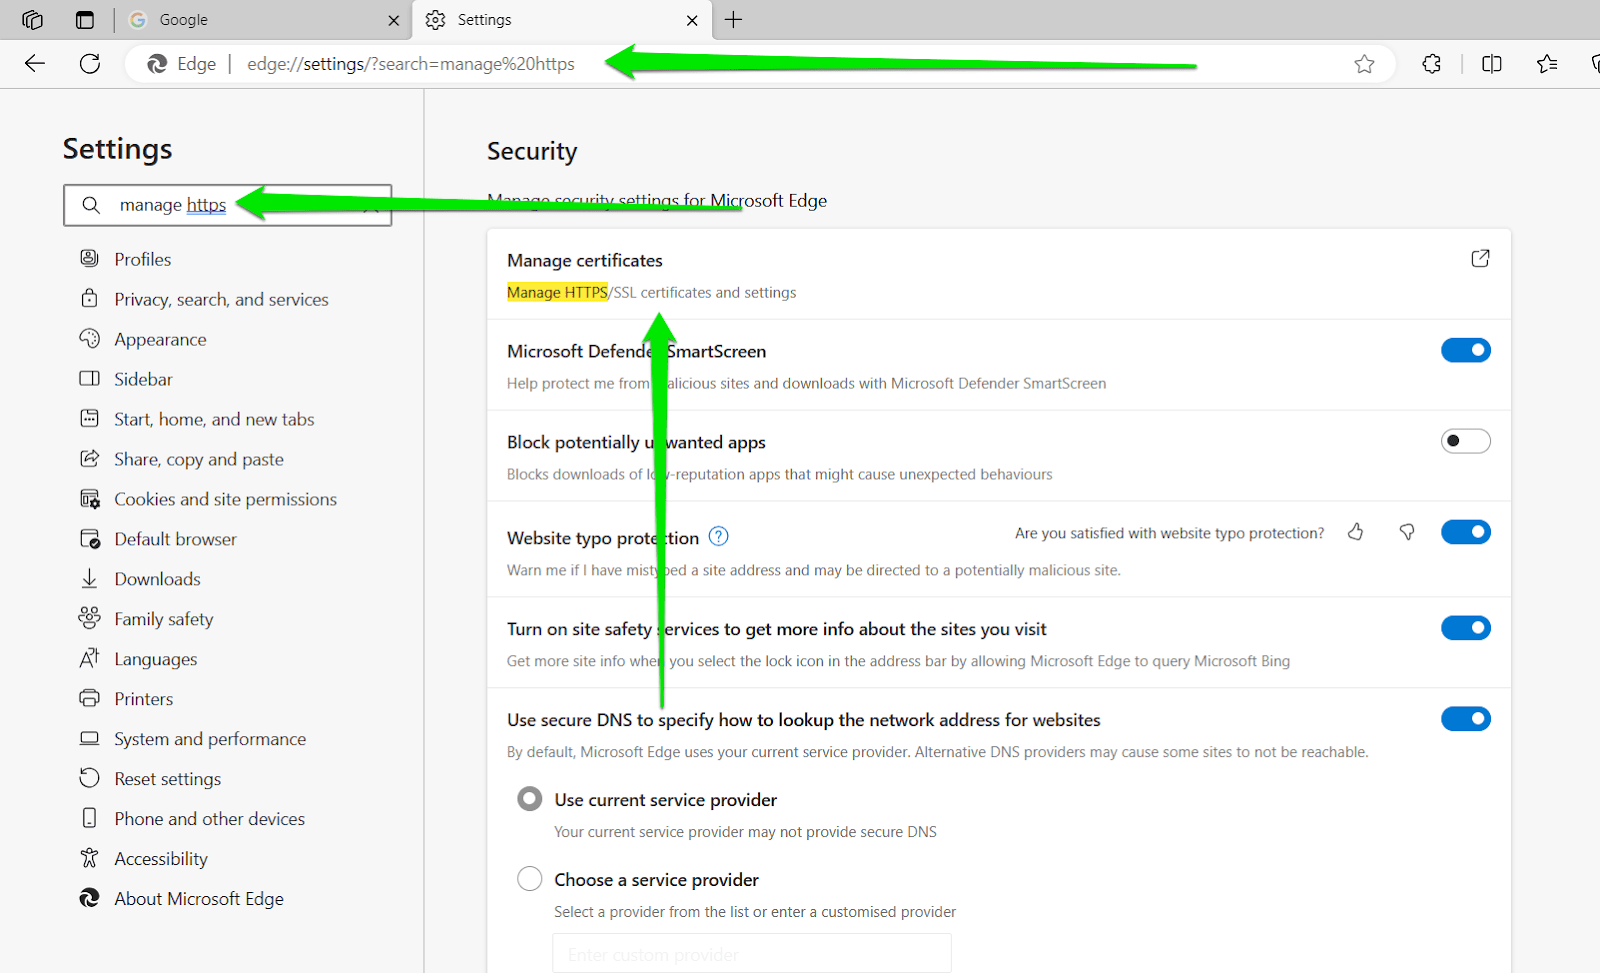Image resolution: width=1600 pixels, height=973 pixels.
Task: Open the Extensions puzzle icon
Action: point(1431,64)
